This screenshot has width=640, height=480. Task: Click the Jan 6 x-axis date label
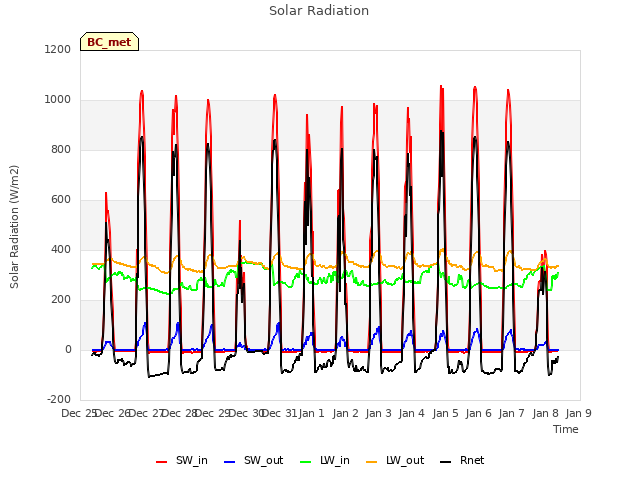[x=478, y=413]
